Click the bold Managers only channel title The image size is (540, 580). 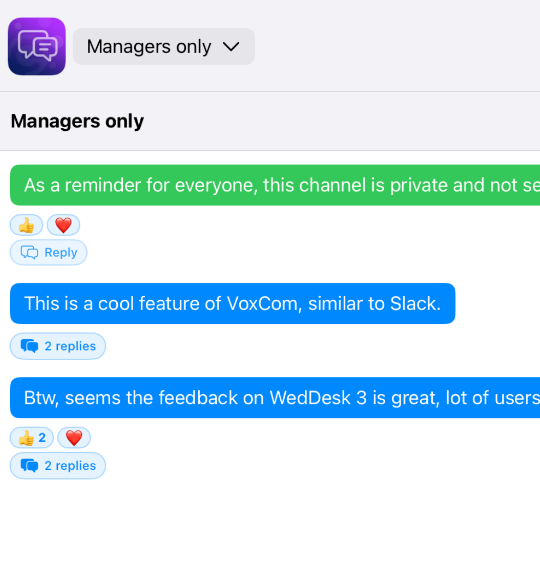77,121
